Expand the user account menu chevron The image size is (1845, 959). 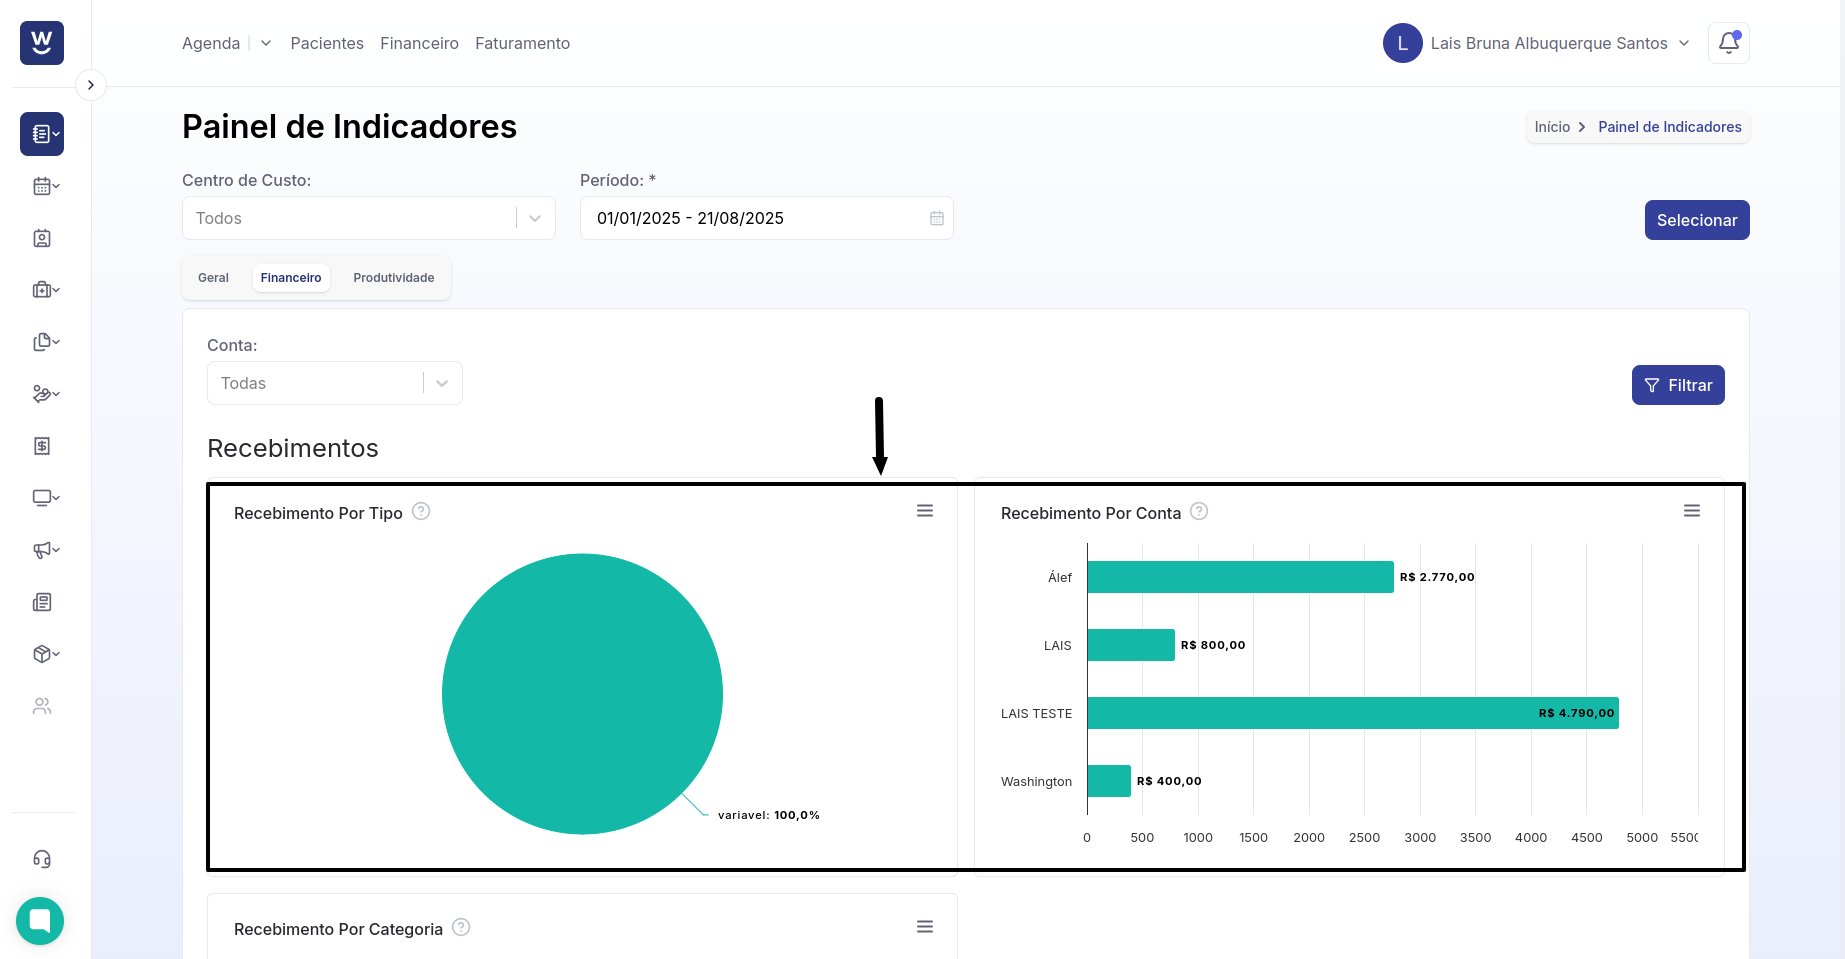point(1684,43)
